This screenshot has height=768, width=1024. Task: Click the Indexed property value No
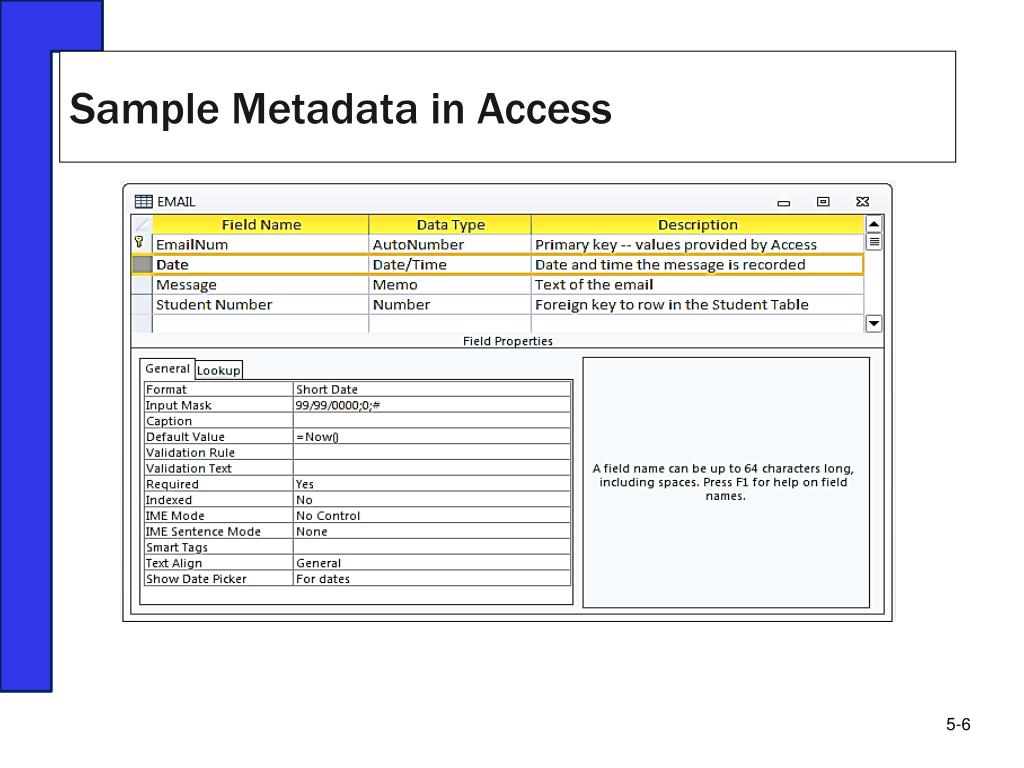coord(432,500)
